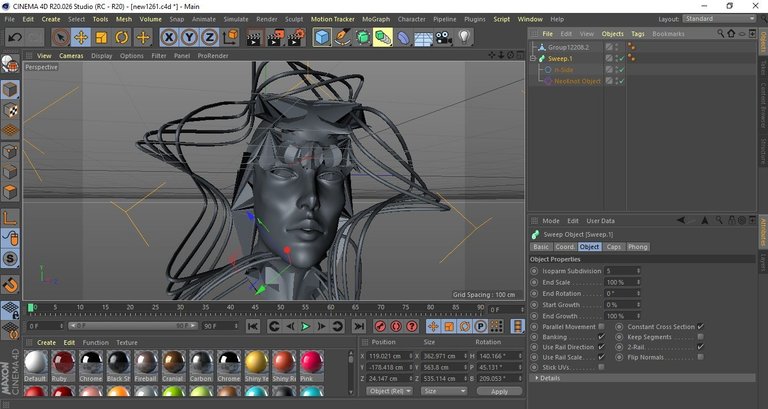Click the Position X coordinate field
The height and width of the screenshot is (409, 768).
[390, 356]
